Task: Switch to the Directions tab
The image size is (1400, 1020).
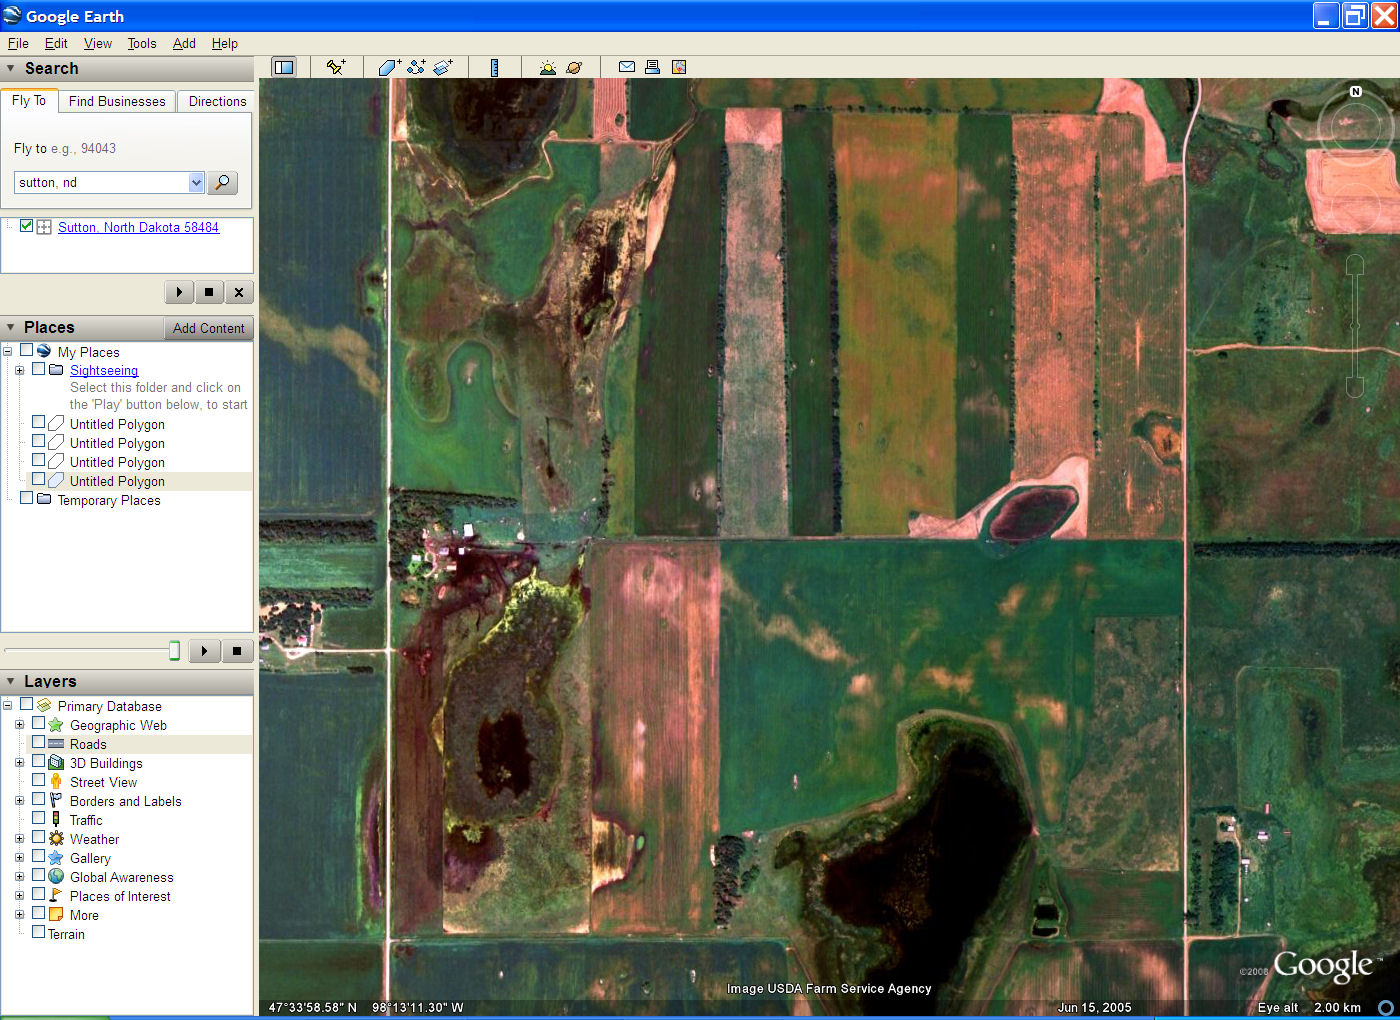Action: pyautogui.click(x=217, y=101)
